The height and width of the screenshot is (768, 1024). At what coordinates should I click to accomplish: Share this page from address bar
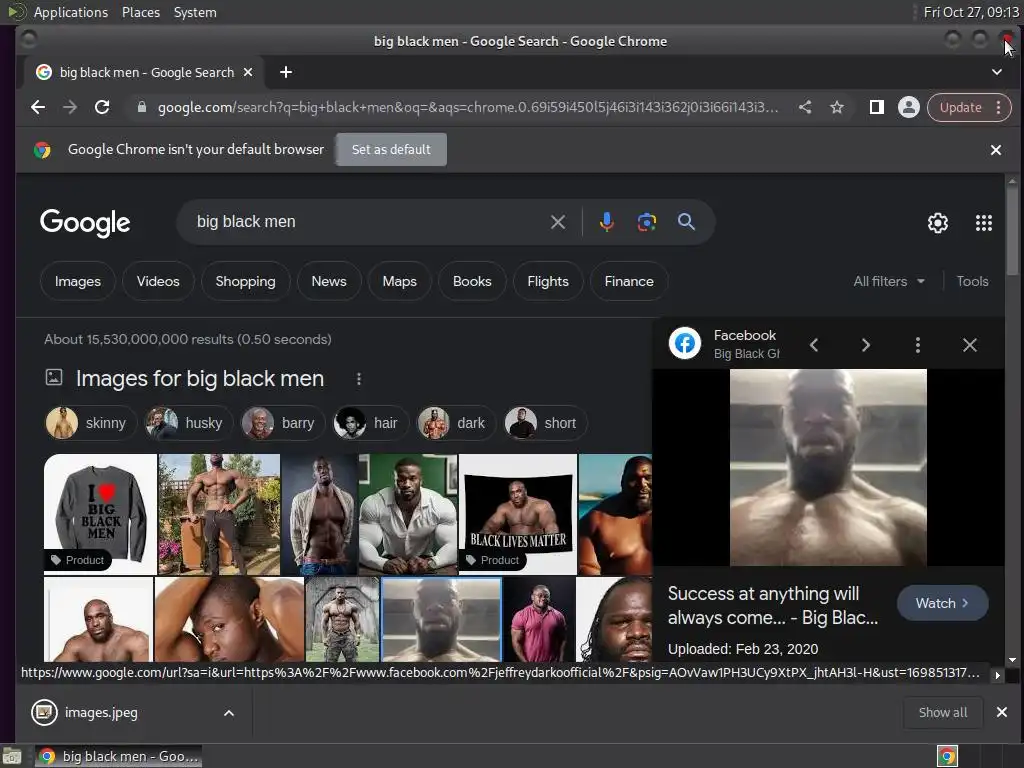pos(805,107)
